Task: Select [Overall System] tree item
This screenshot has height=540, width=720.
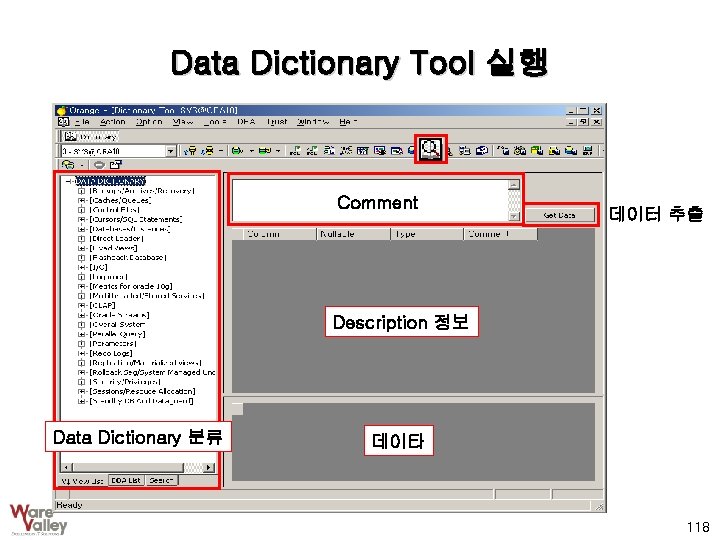Action: [118, 324]
